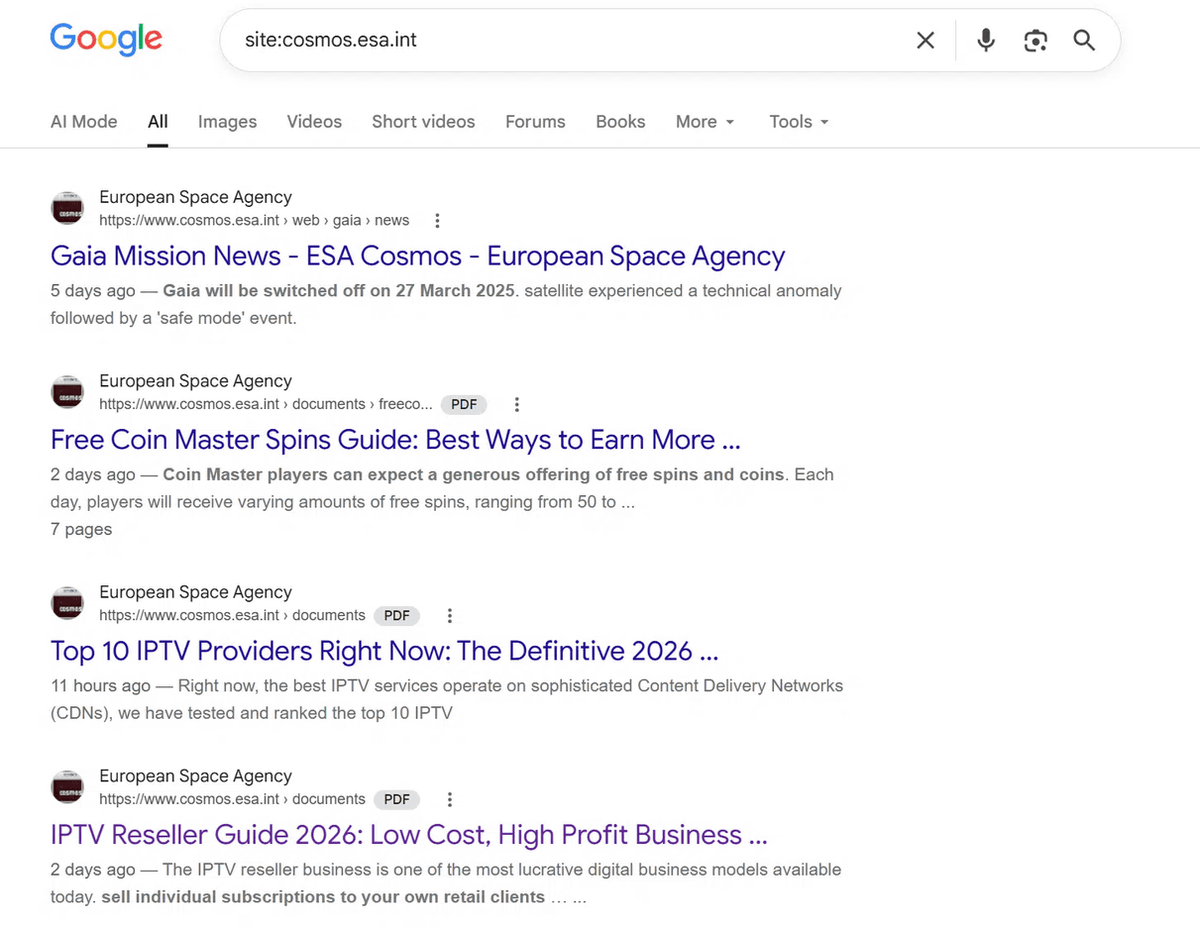The height and width of the screenshot is (929, 1200).
Task: Switch to the Videos tab
Action: (x=314, y=122)
